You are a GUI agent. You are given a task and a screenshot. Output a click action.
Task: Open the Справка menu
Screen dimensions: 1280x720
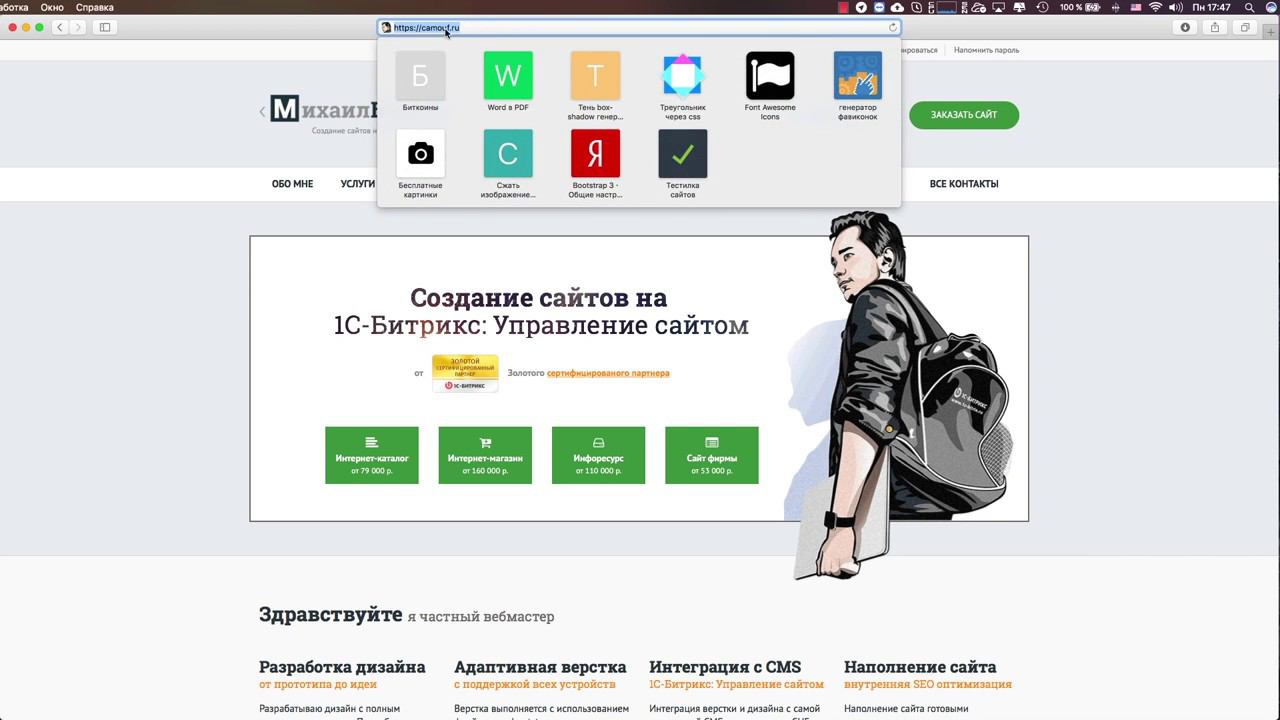point(95,7)
